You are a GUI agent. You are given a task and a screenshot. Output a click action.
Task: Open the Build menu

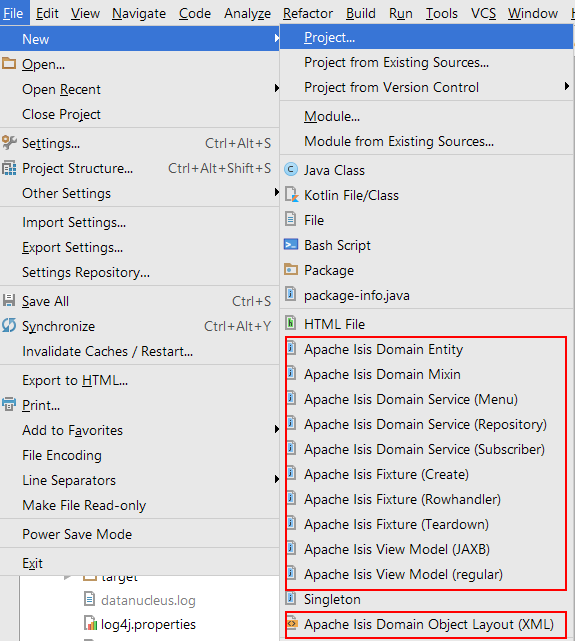point(360,13)
